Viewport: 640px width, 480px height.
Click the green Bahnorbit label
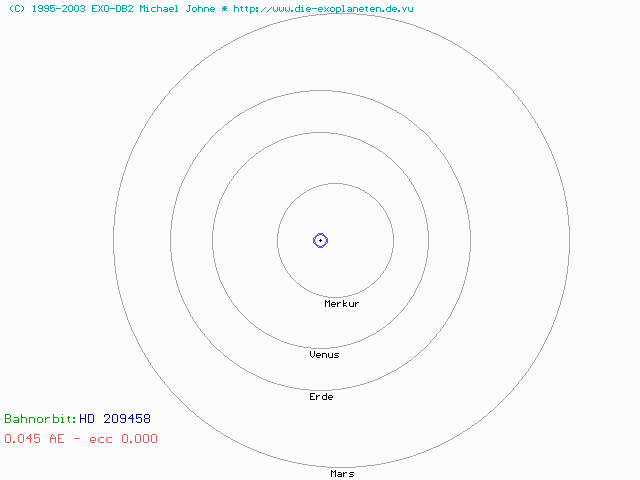point(40,419)
